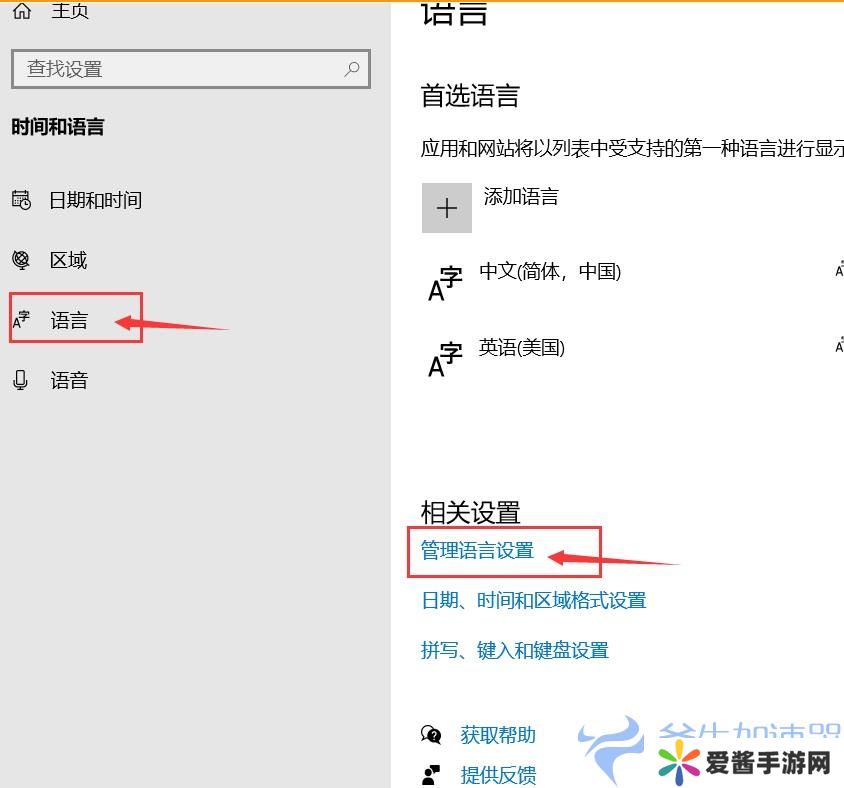Open 管理语言设置 link
Viewport: 844px width, 788px height.
point(477,551)
